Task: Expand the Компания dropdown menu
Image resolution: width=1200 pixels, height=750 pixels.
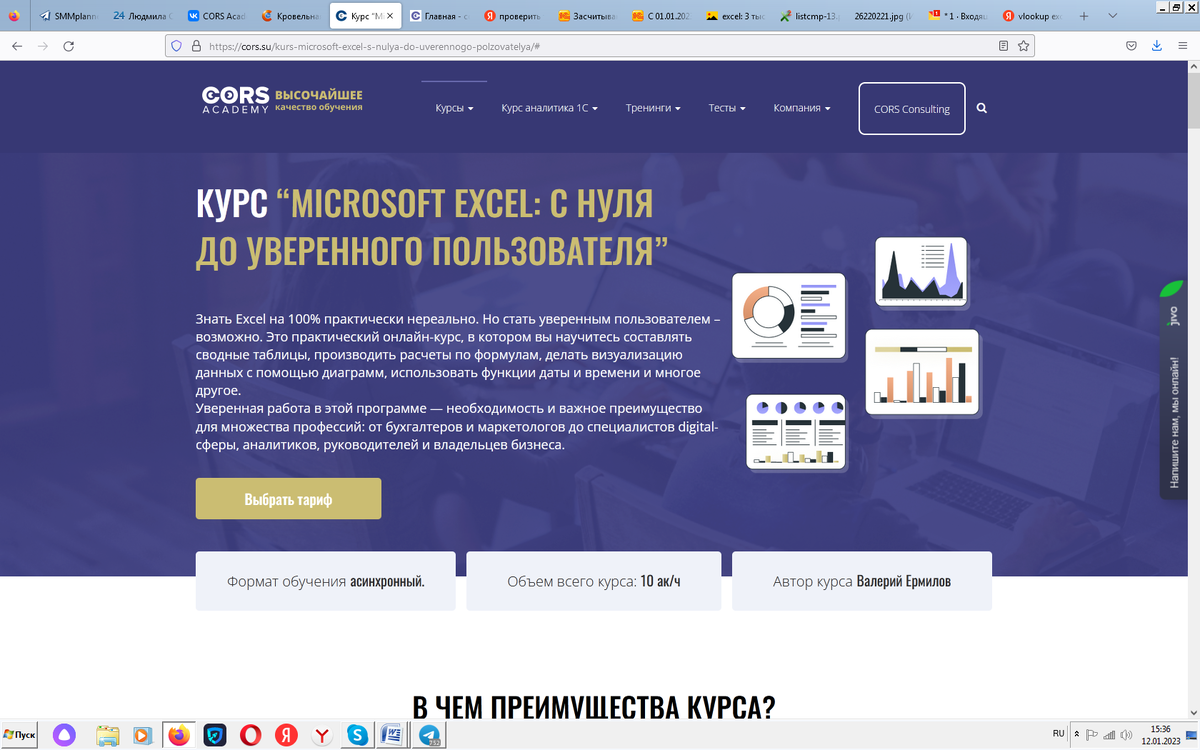Action: (x=802, y=108)
